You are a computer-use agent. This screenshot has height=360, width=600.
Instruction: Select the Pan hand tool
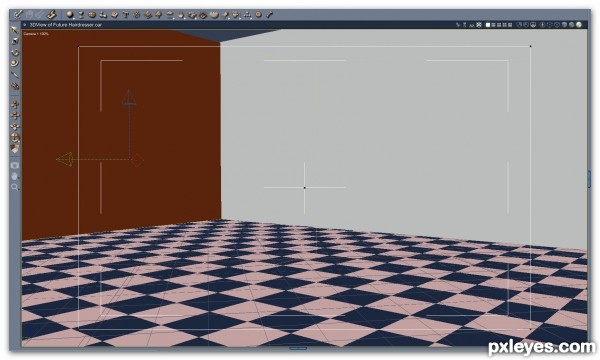15,176
